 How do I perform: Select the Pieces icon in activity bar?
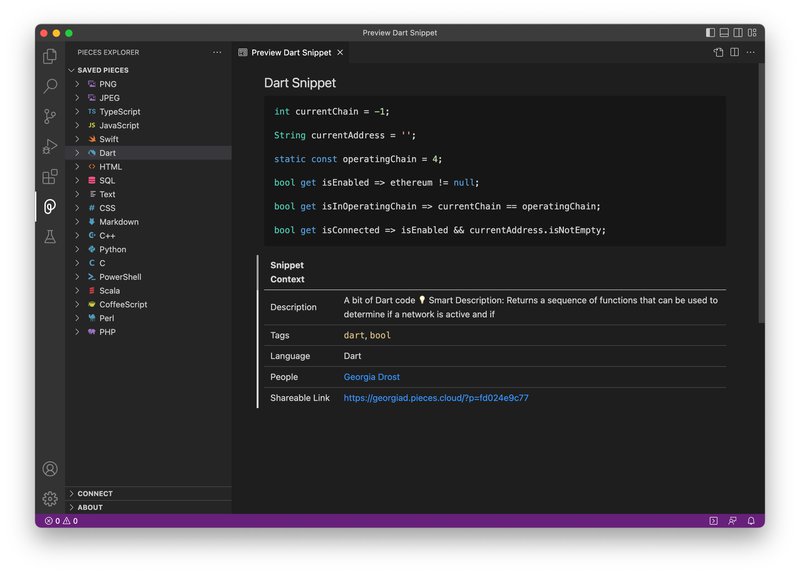(x=50, y=207)
